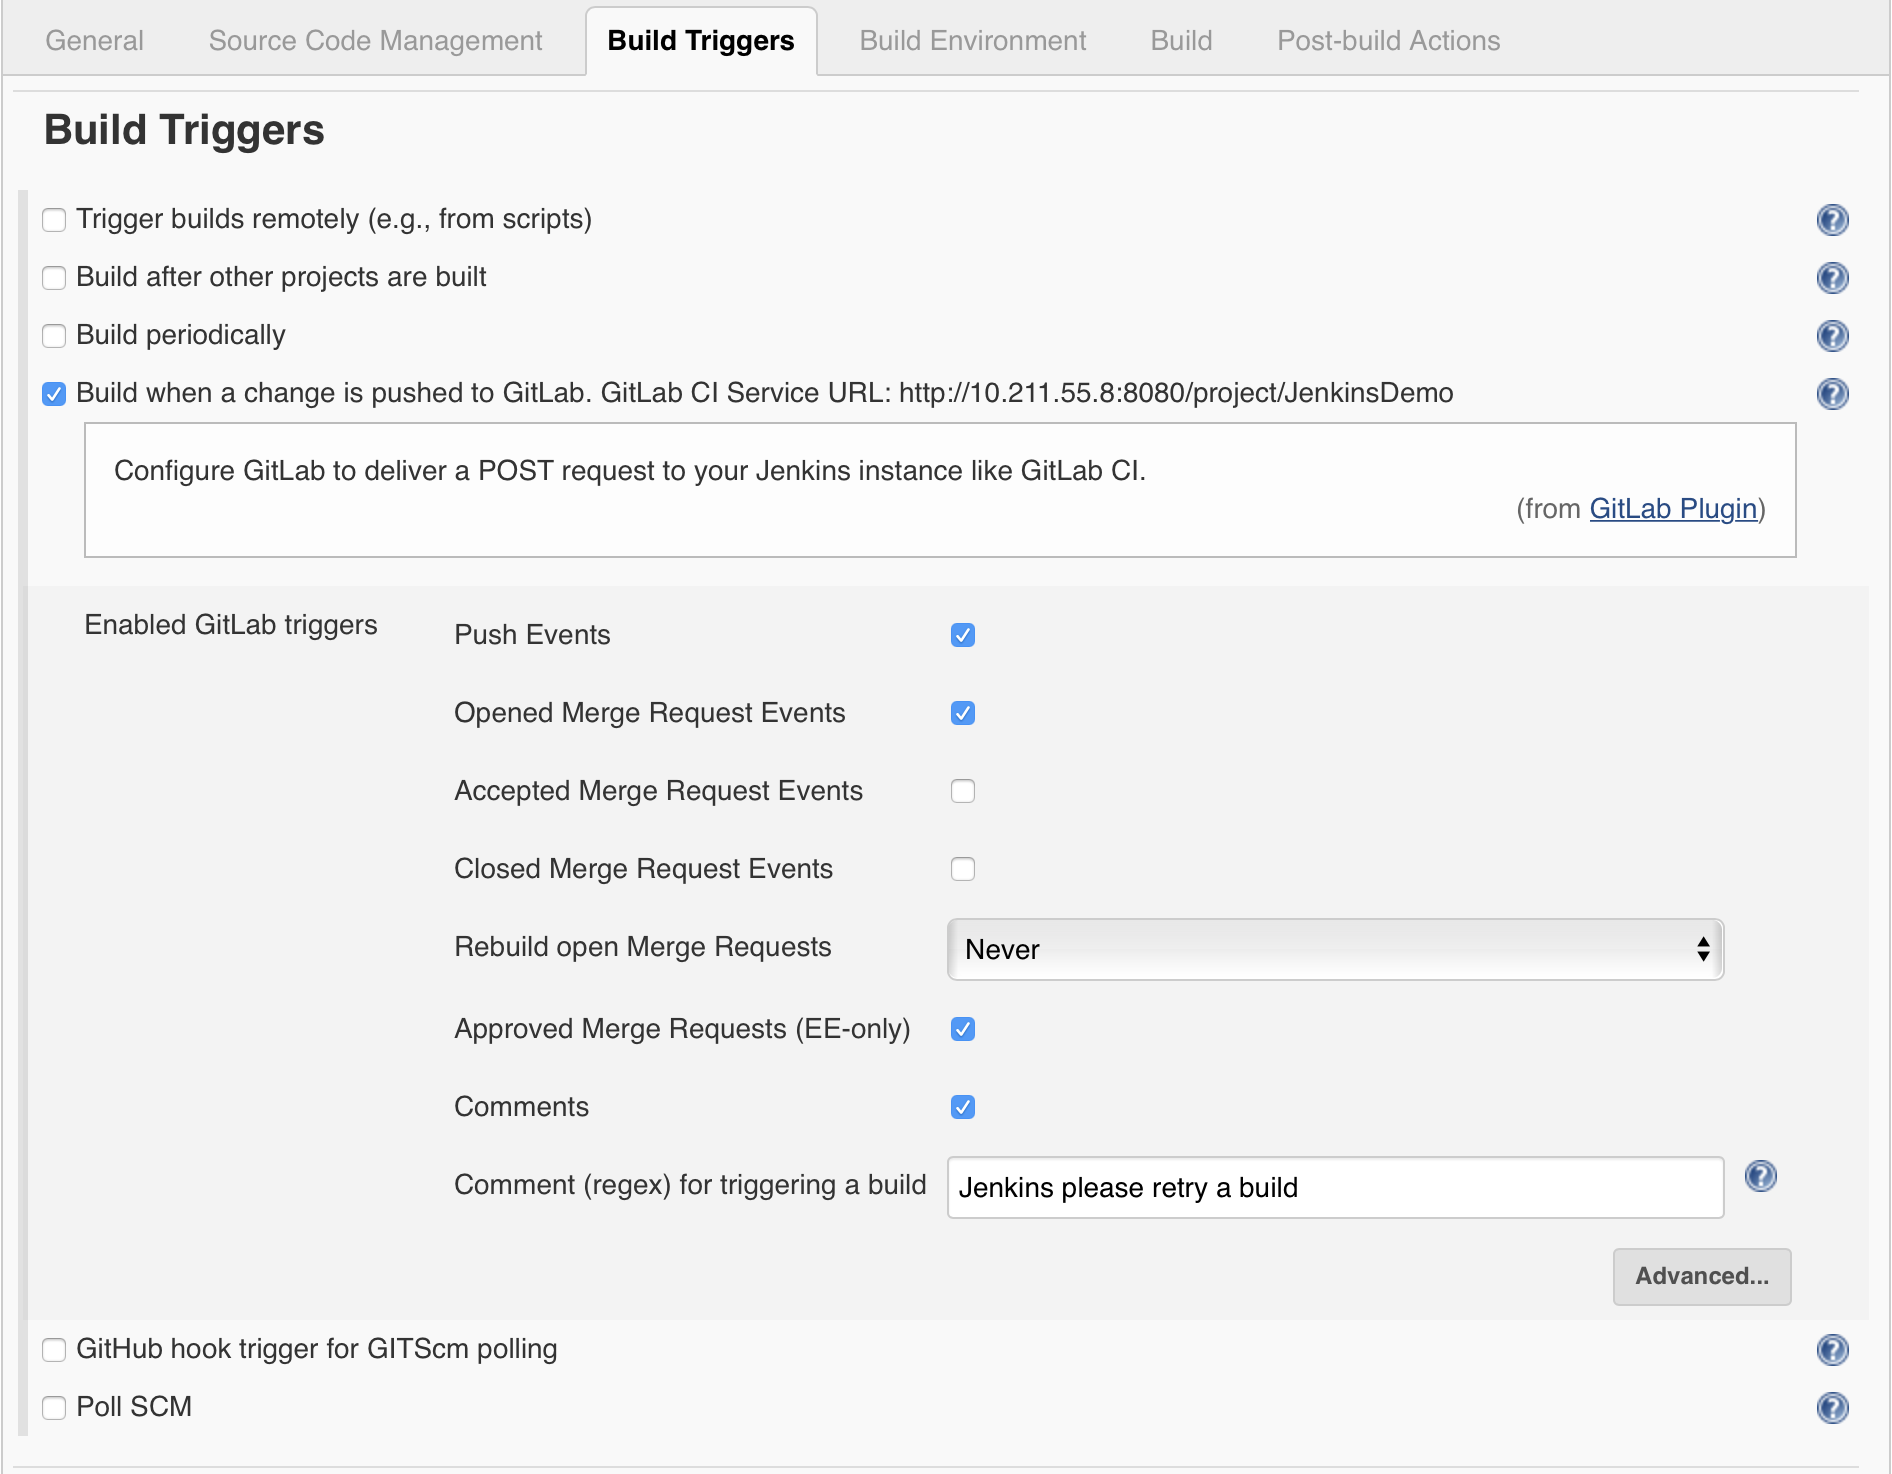Viewport: 1892px width, 1474px height.
Task: Open the GitLab Plugin link
Action: 1673,509
